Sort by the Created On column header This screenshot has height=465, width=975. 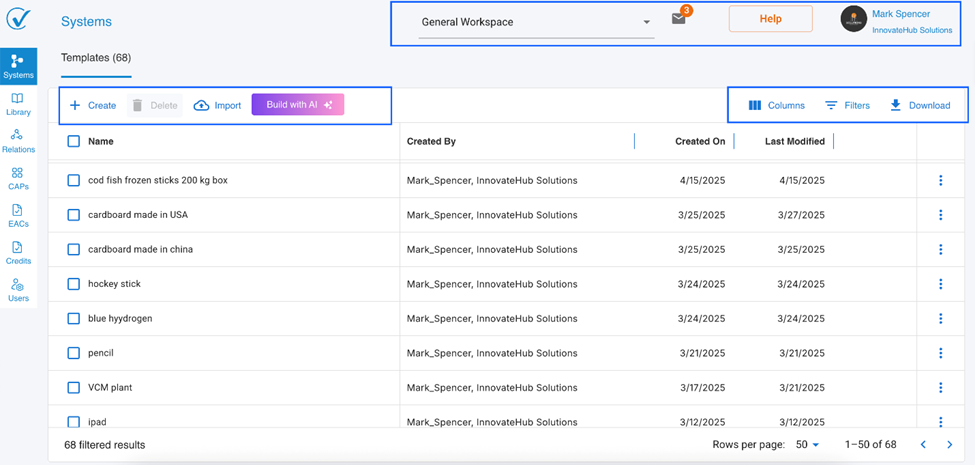click(x=700, y=141)
